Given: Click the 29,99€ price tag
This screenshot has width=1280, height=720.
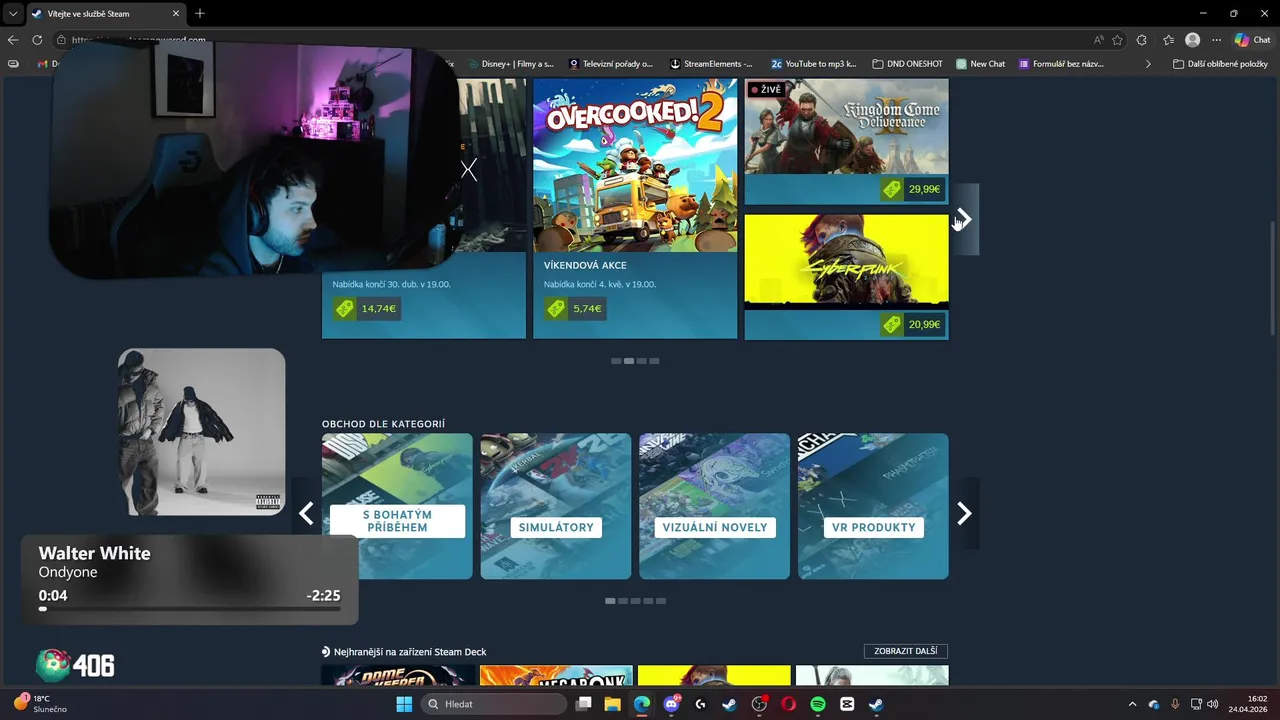Looking at the screenshot, I should 912,189.
